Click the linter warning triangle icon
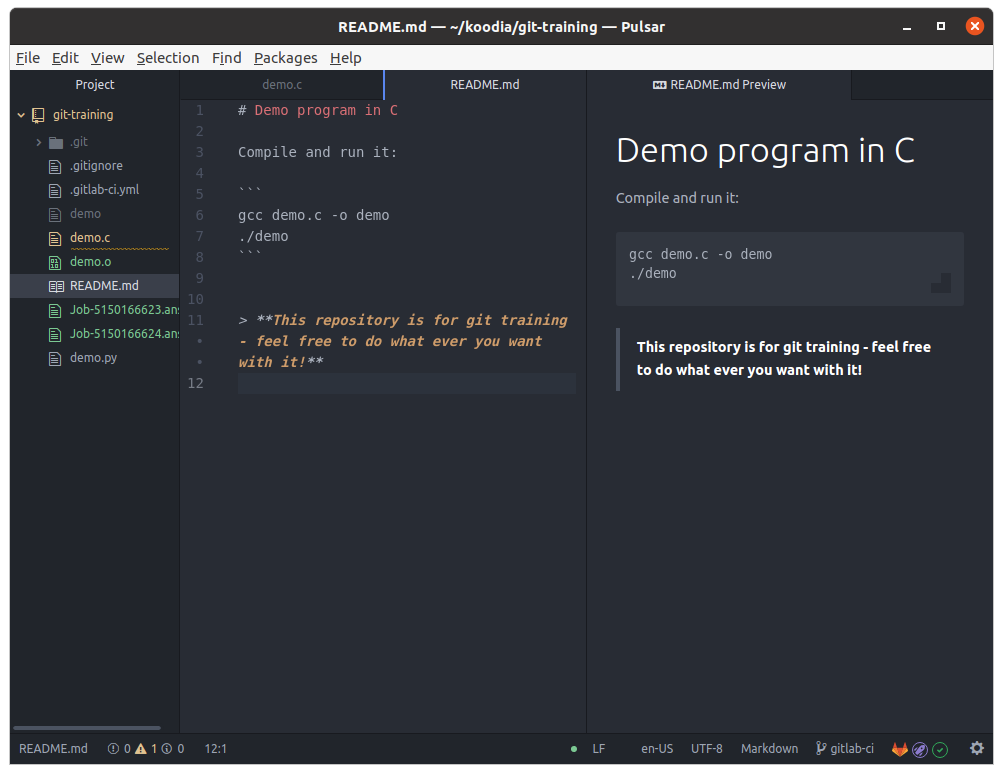1003x774 pixels. pos(141,748)
